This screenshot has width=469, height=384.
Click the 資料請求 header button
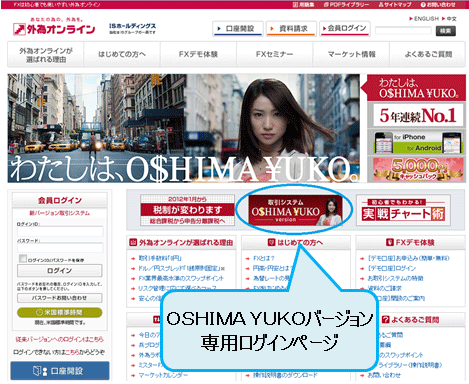(291, 29)
